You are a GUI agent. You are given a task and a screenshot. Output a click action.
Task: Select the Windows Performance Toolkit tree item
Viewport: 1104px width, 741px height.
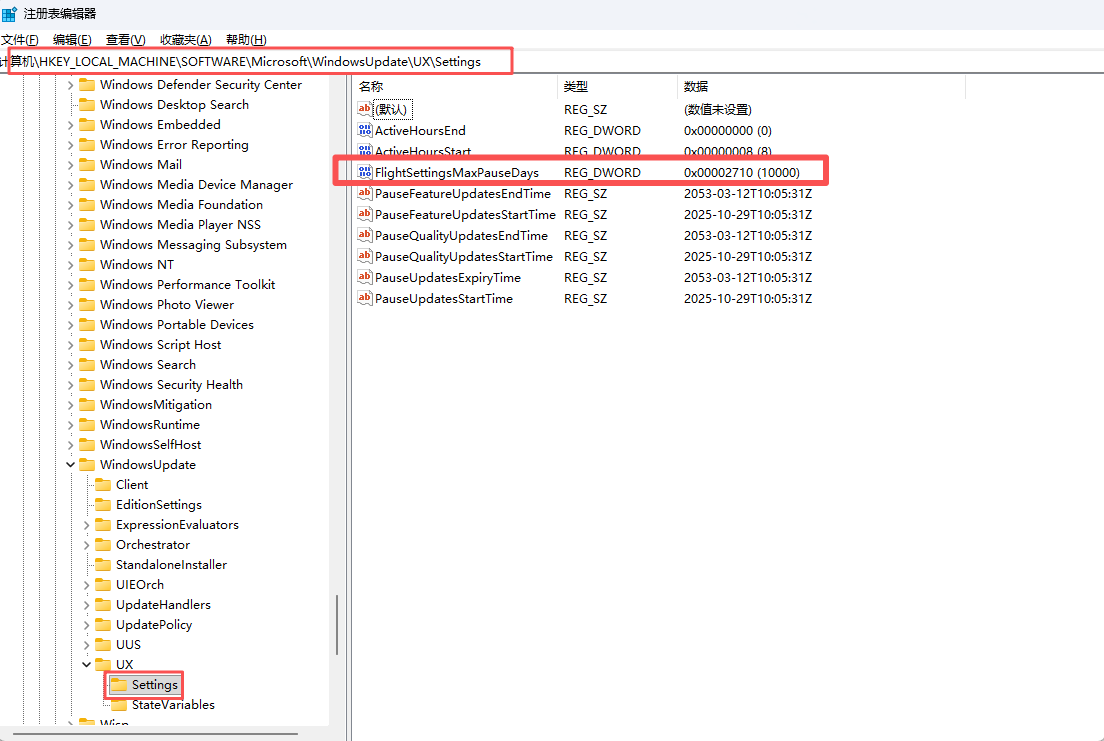[187, 285]
